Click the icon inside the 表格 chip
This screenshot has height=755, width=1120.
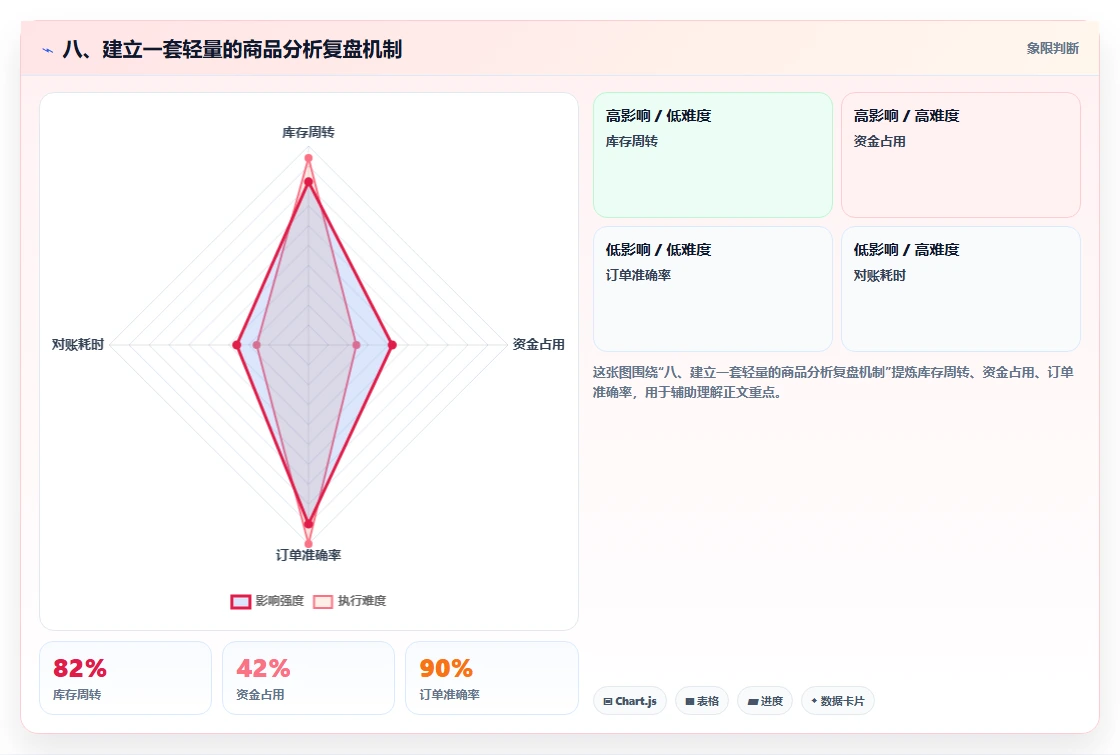[690, 701]
